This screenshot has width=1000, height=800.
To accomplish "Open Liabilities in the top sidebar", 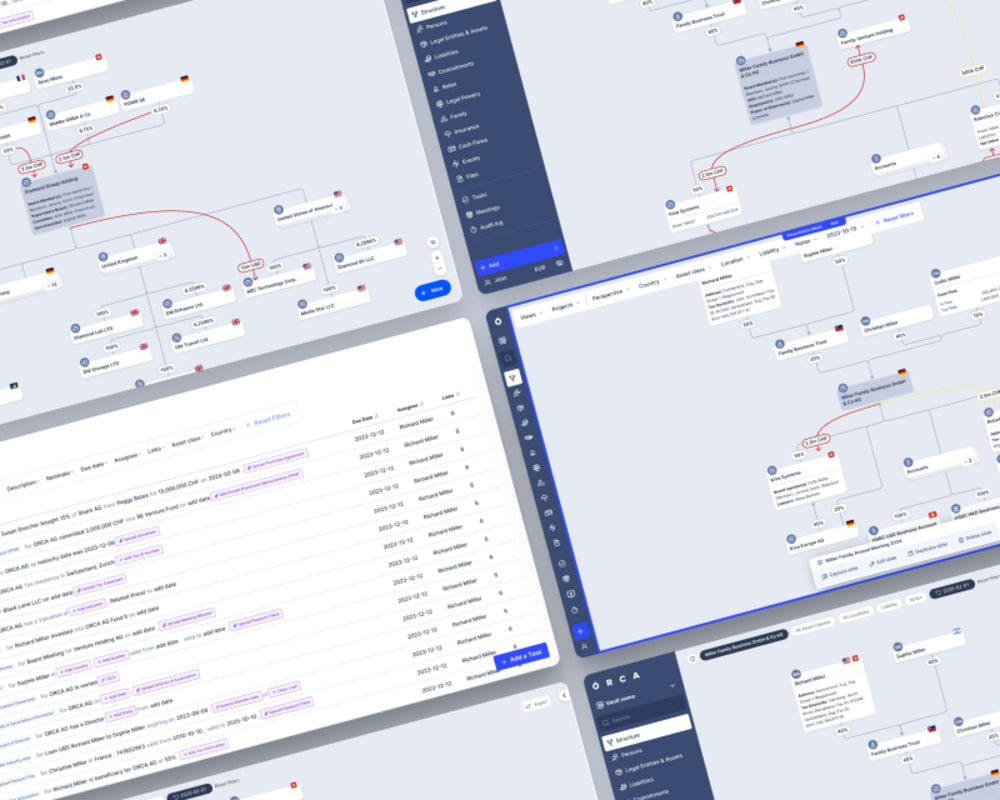I will click(441, 56).
